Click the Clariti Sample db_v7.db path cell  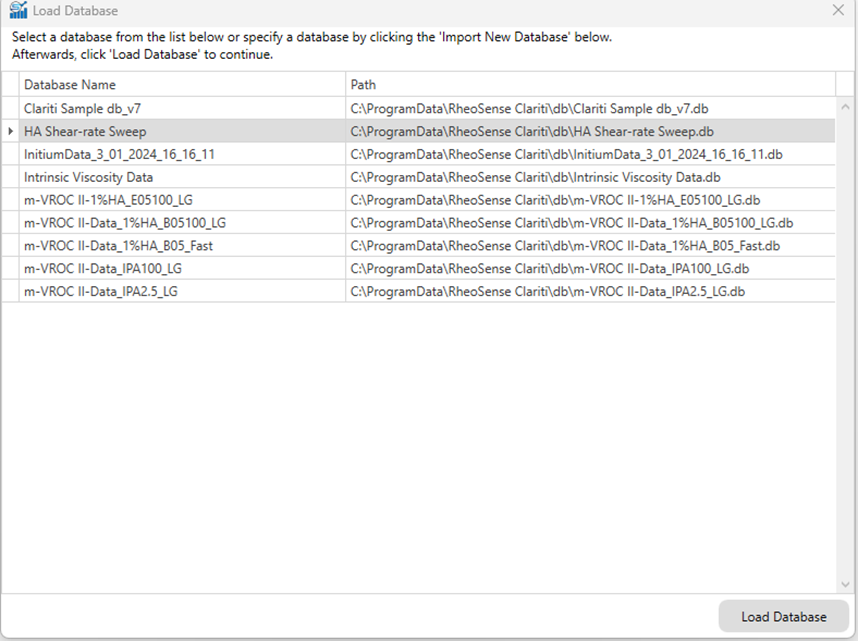[590, 108]
